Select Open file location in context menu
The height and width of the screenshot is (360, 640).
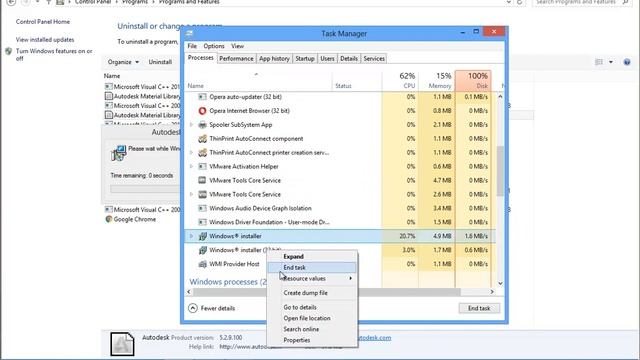[312, 318]
